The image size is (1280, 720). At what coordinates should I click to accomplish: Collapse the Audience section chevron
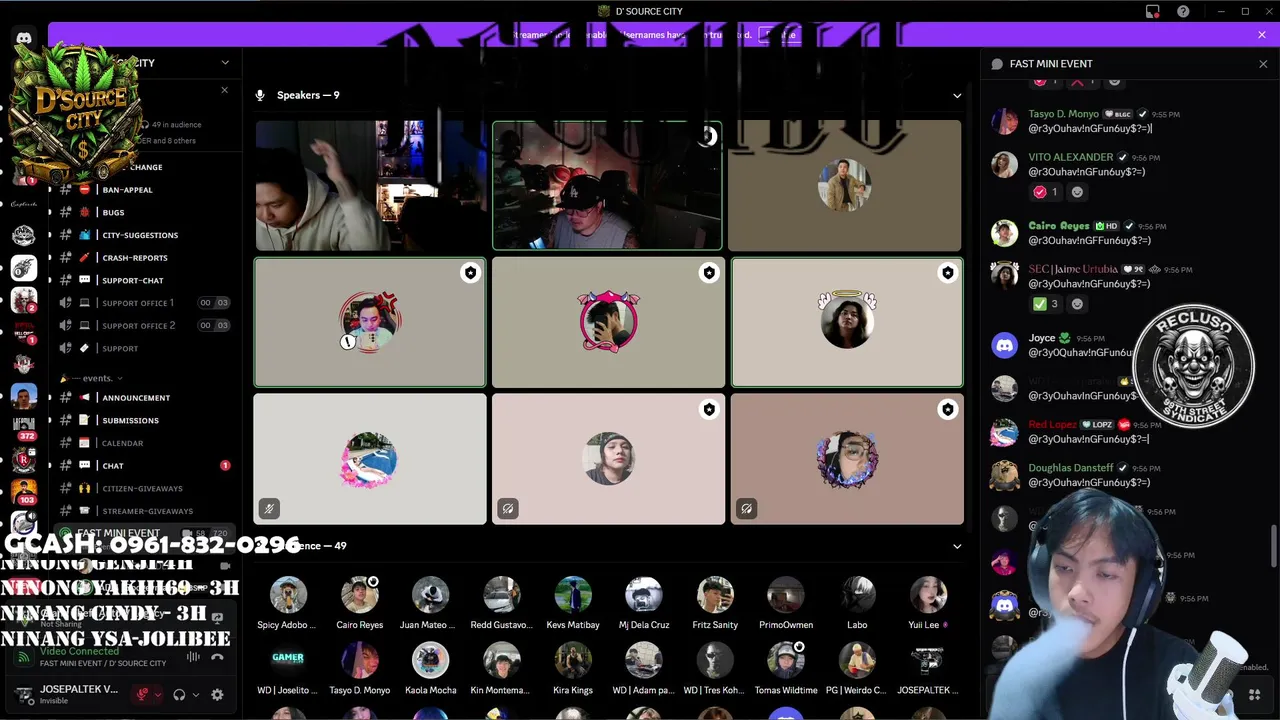point(957,546)
